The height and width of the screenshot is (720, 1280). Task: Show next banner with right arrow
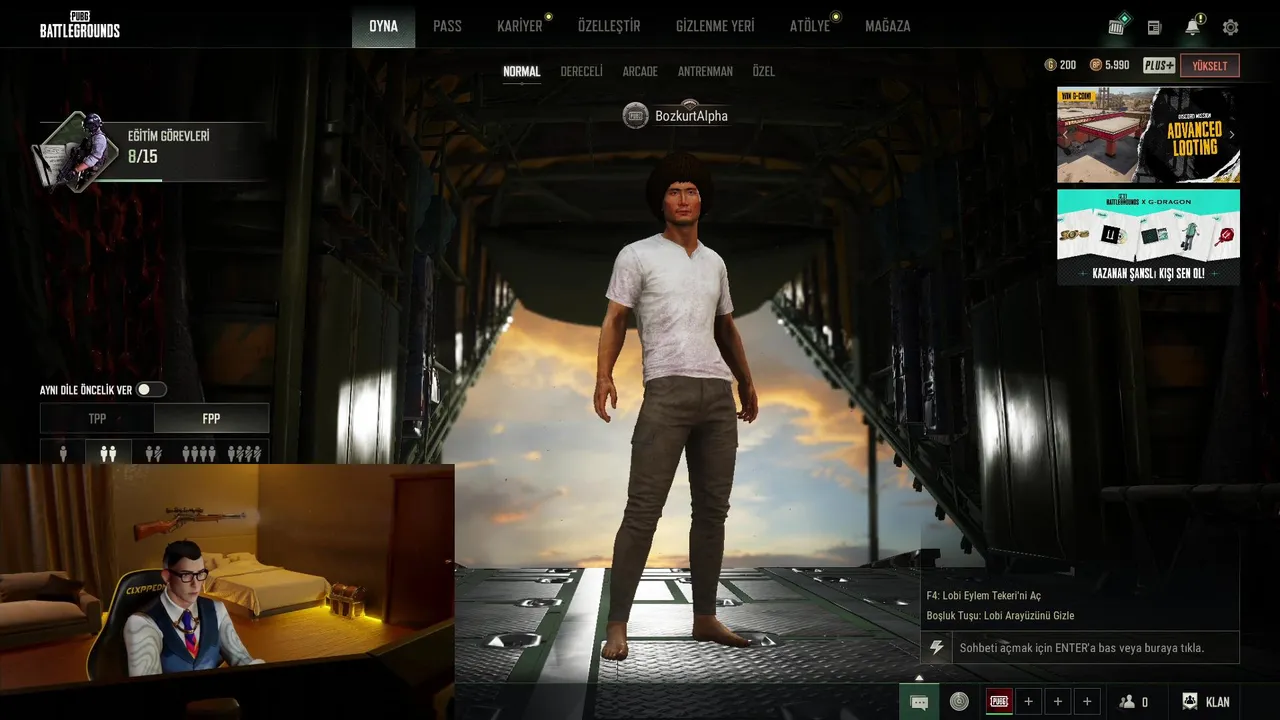pos(1231,134)
